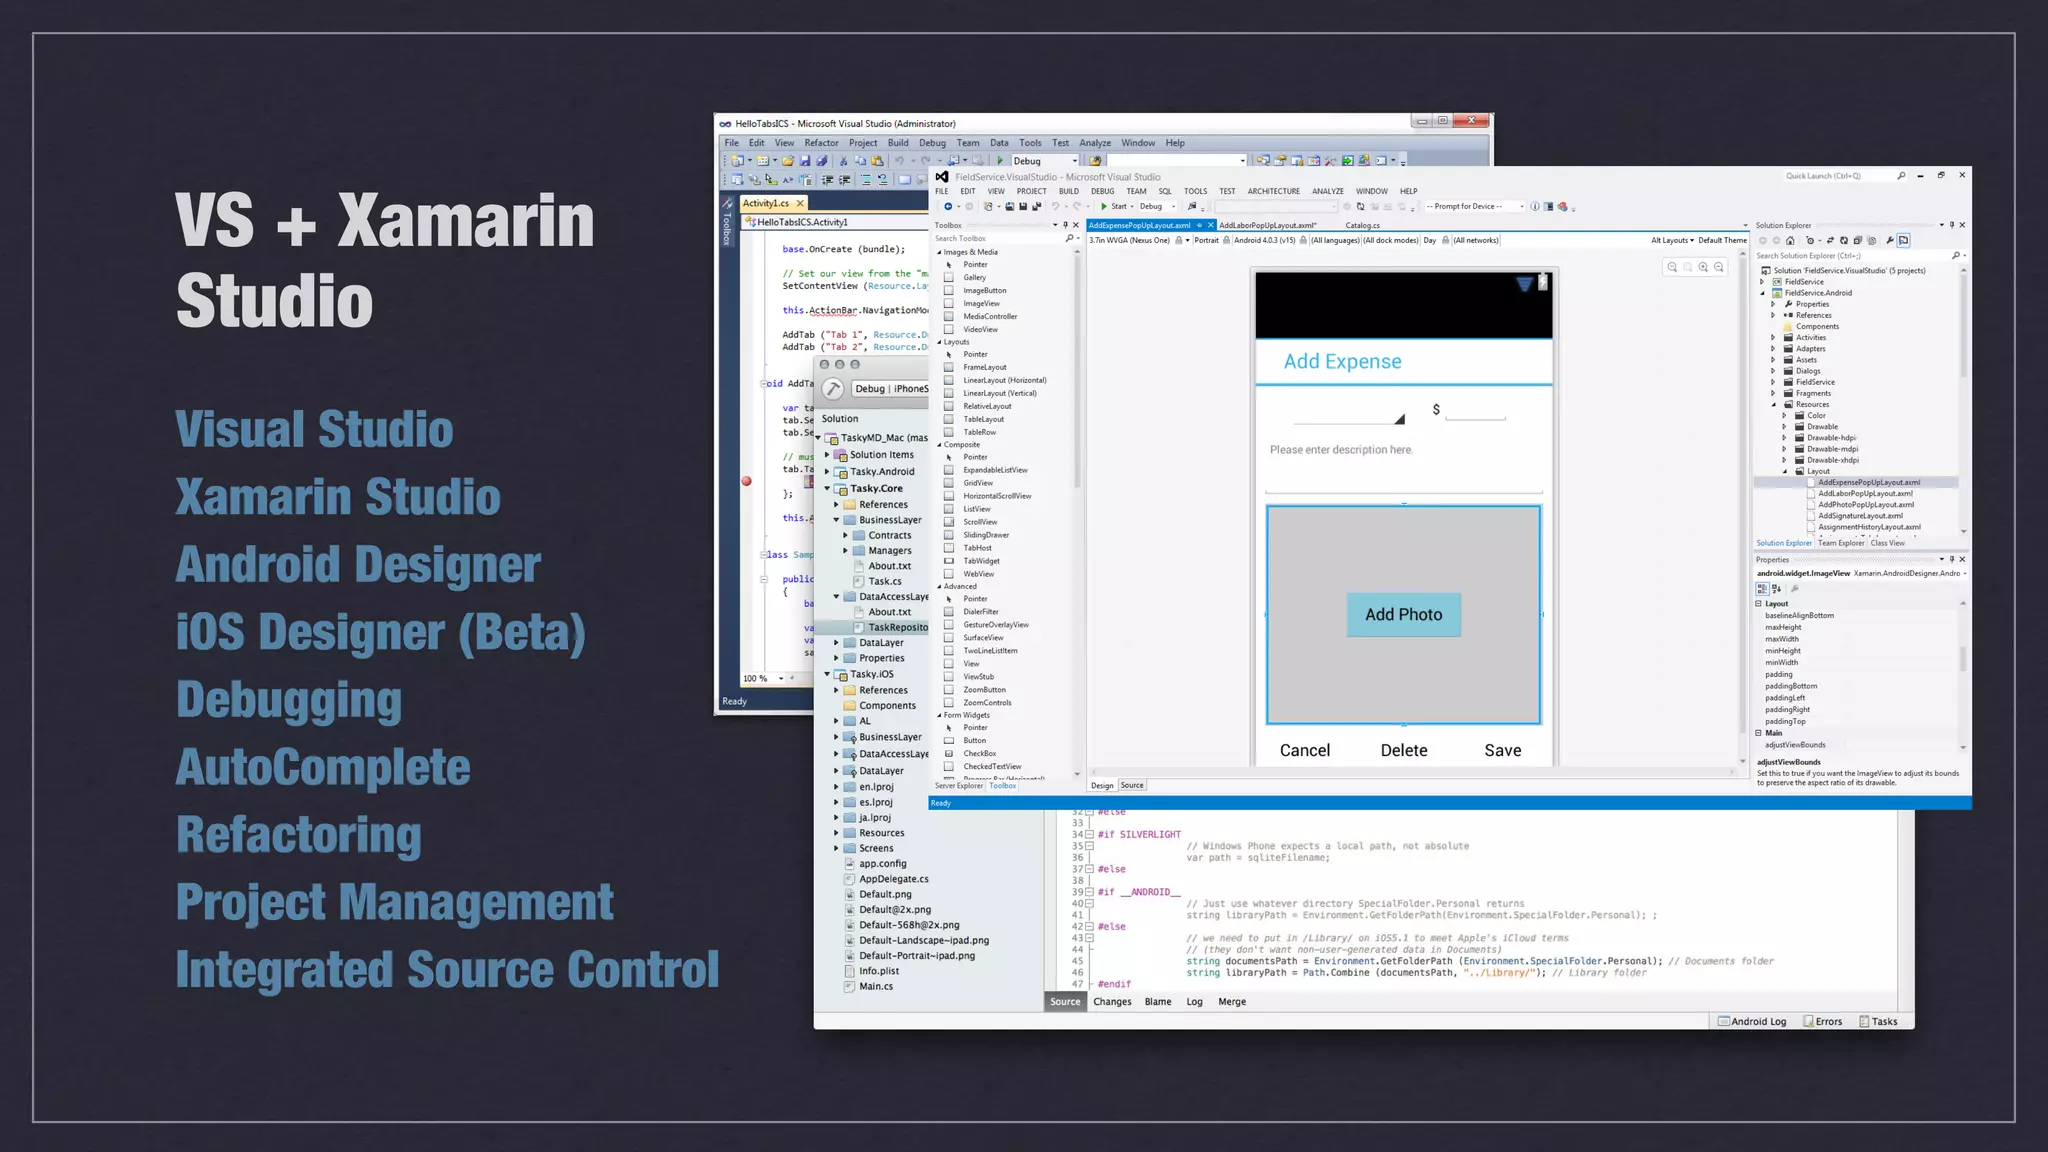The image size is (2048, 1152).
Task: Select the CheckBox item in Toolbox Form Widgets
Action: tap(979, 754)
